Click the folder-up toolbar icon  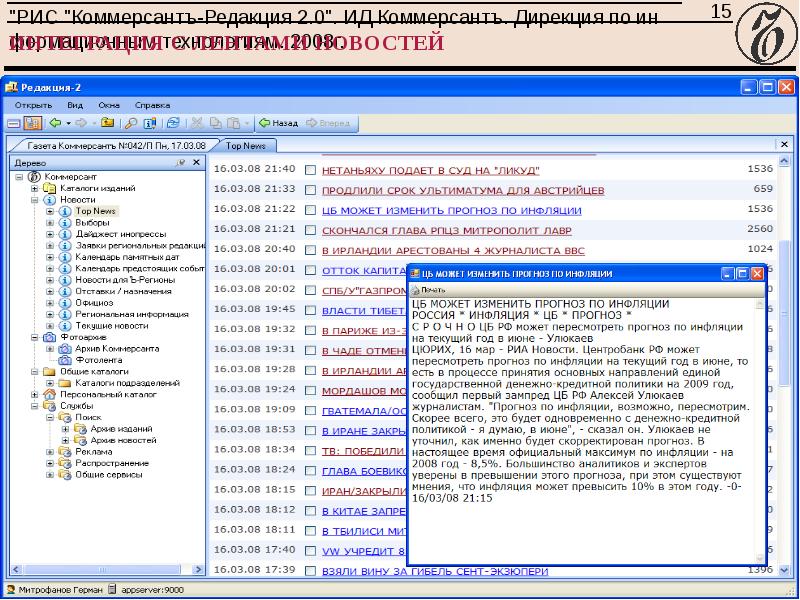click(107, 123)
